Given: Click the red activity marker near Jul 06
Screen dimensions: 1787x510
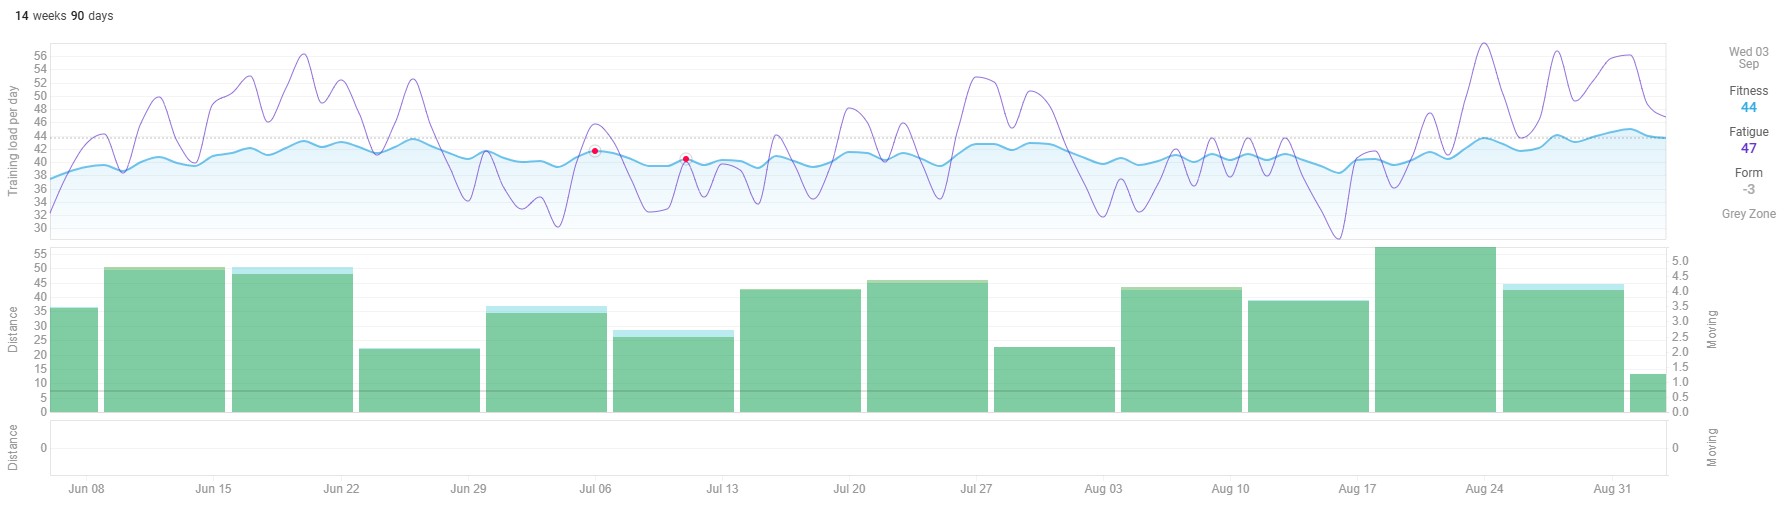Looking at the screenshot, I should [595, 151].
